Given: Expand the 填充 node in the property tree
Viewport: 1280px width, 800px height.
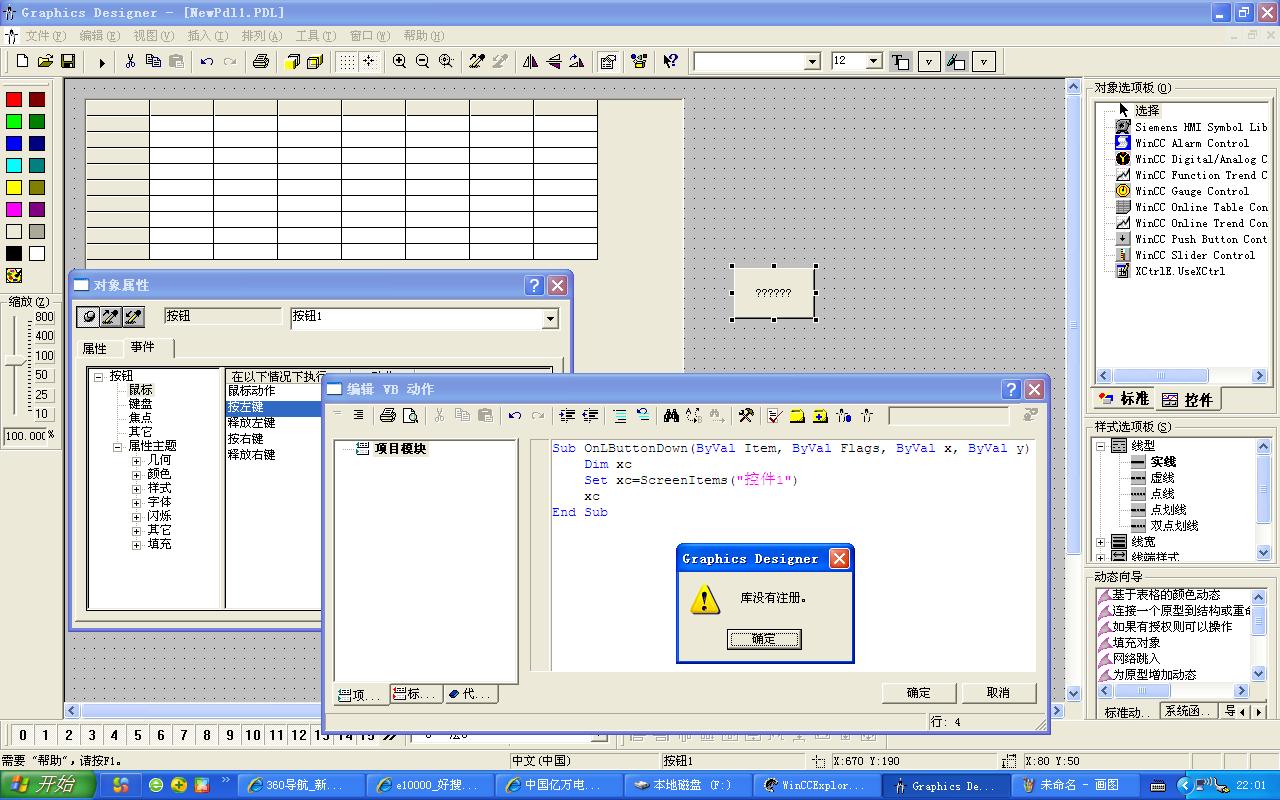Looking at the screenshot, I should 136,544.
